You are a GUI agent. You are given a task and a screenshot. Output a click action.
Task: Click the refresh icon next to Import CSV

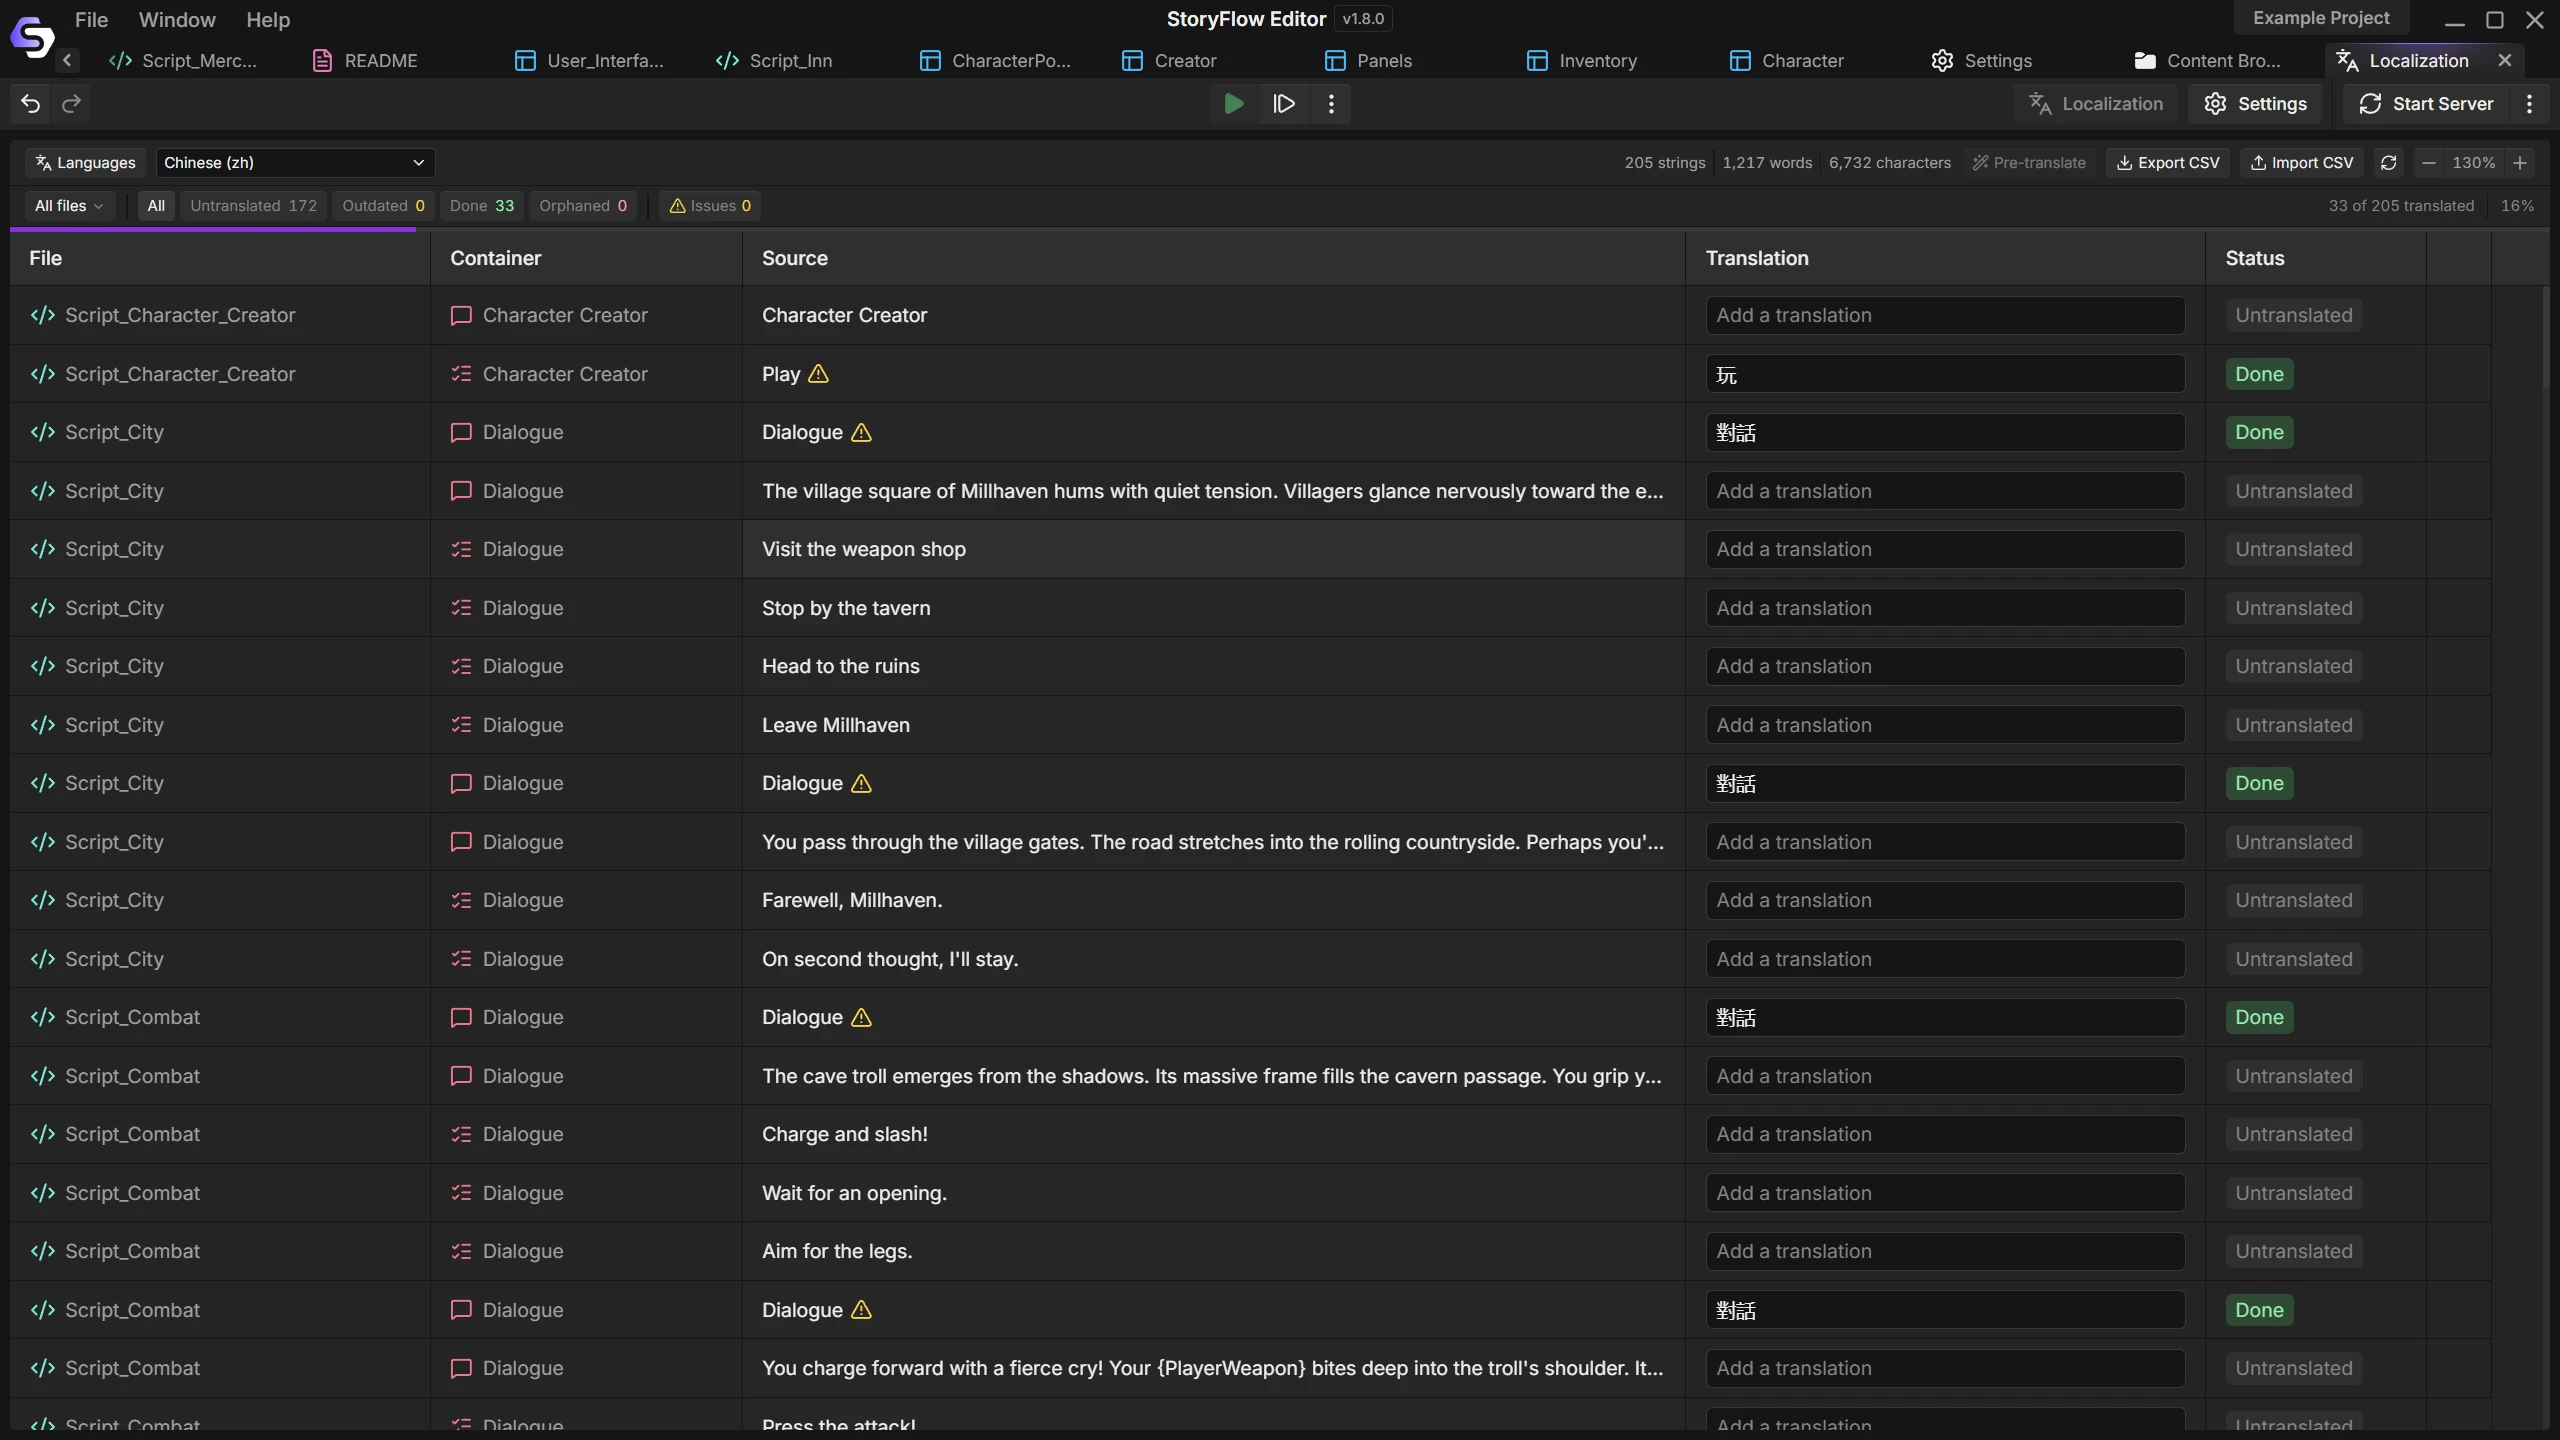pyautogui.click(x=2389, y=163)
